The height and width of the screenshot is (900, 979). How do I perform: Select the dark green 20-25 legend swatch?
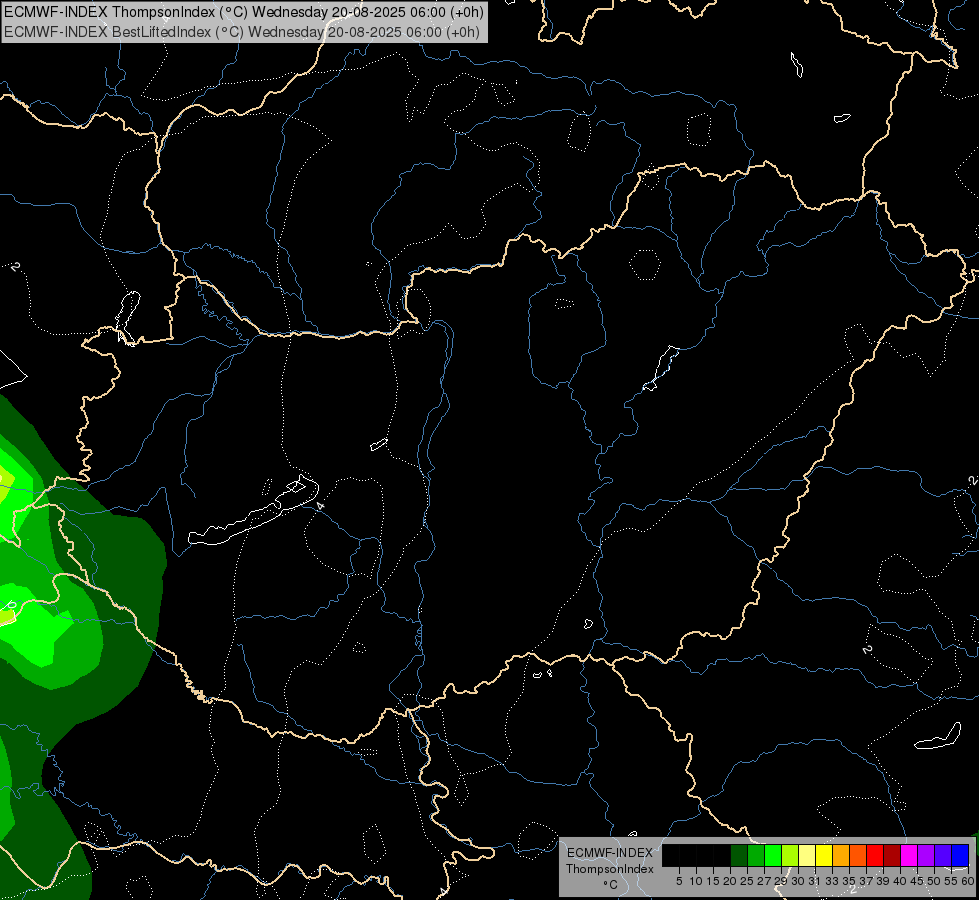coord(739,855)
